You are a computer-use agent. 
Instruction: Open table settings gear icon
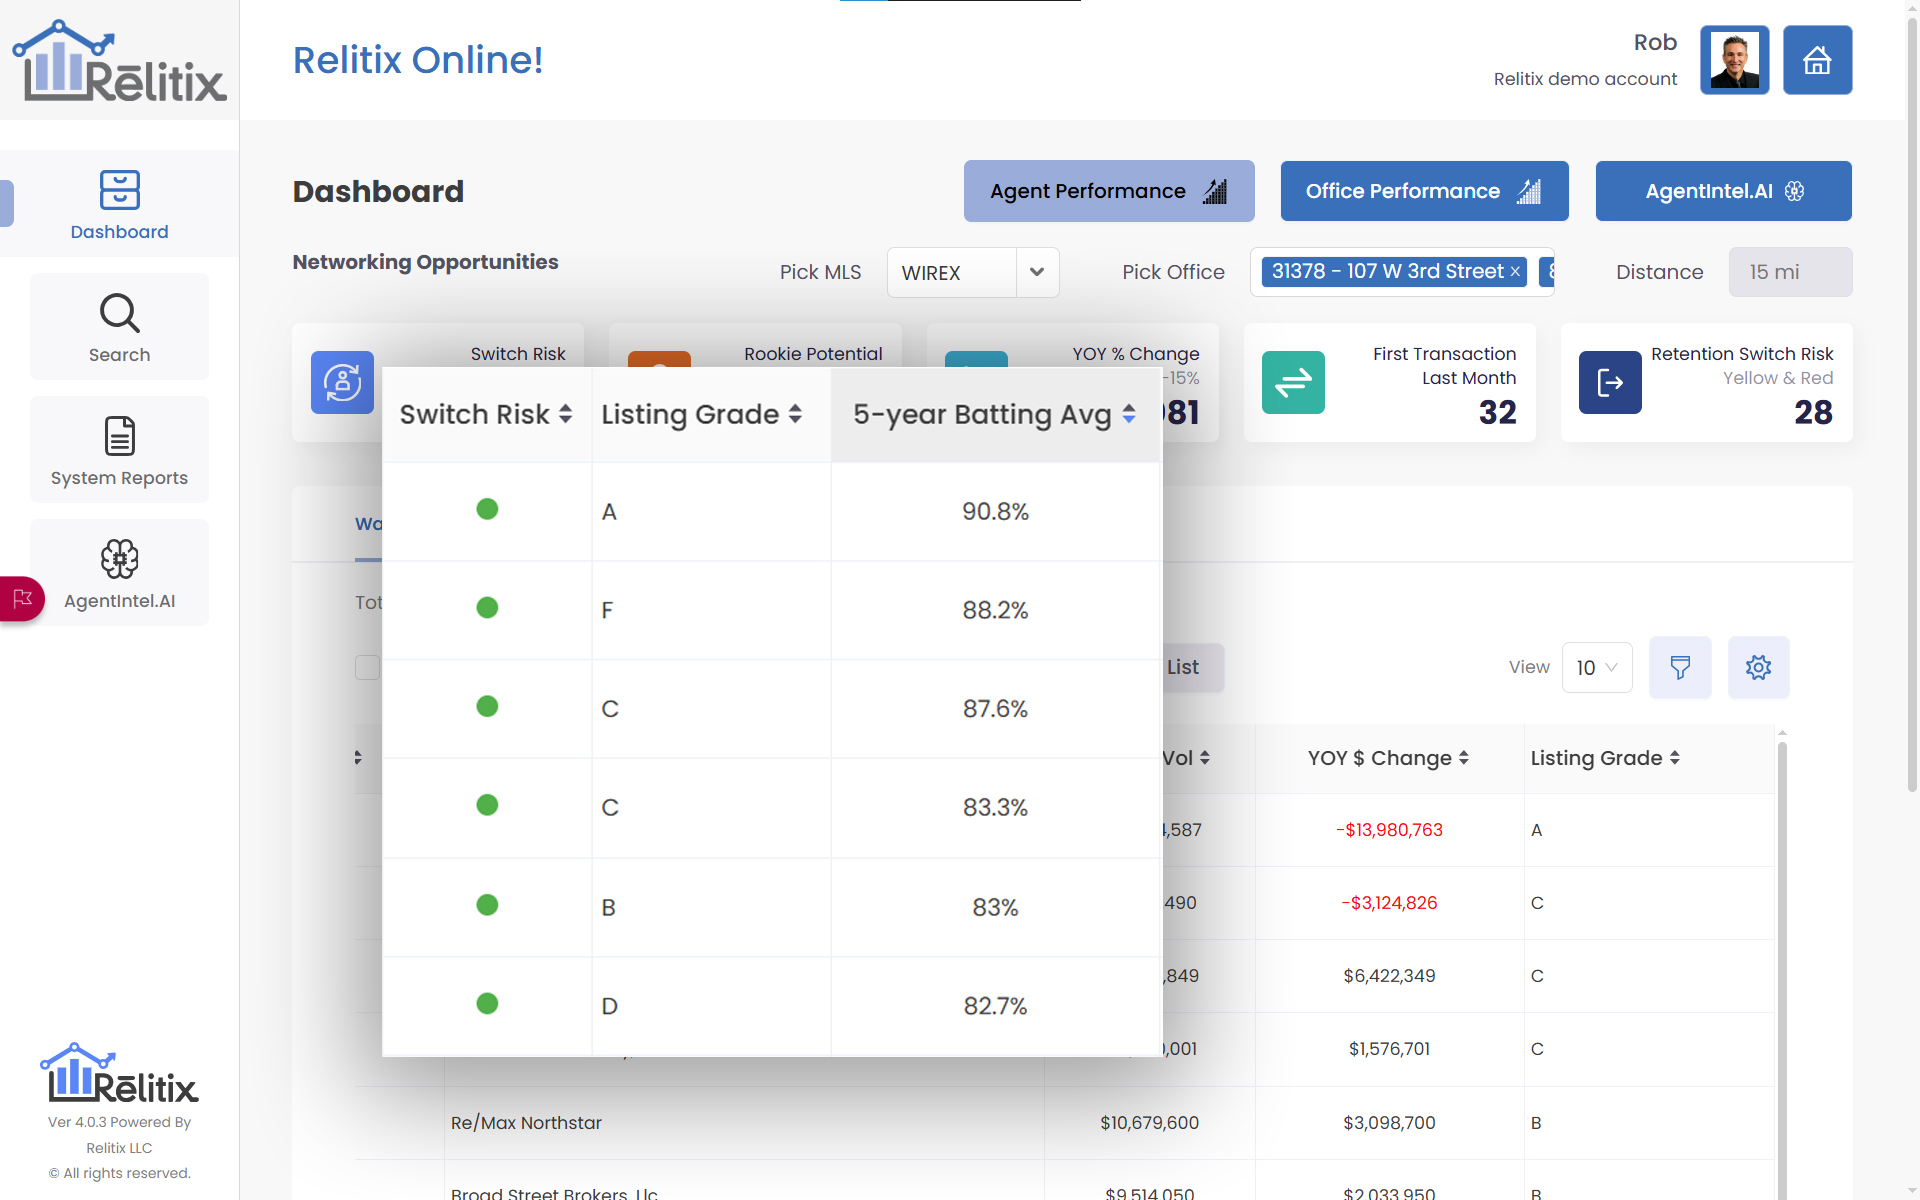coord(1758,667)
